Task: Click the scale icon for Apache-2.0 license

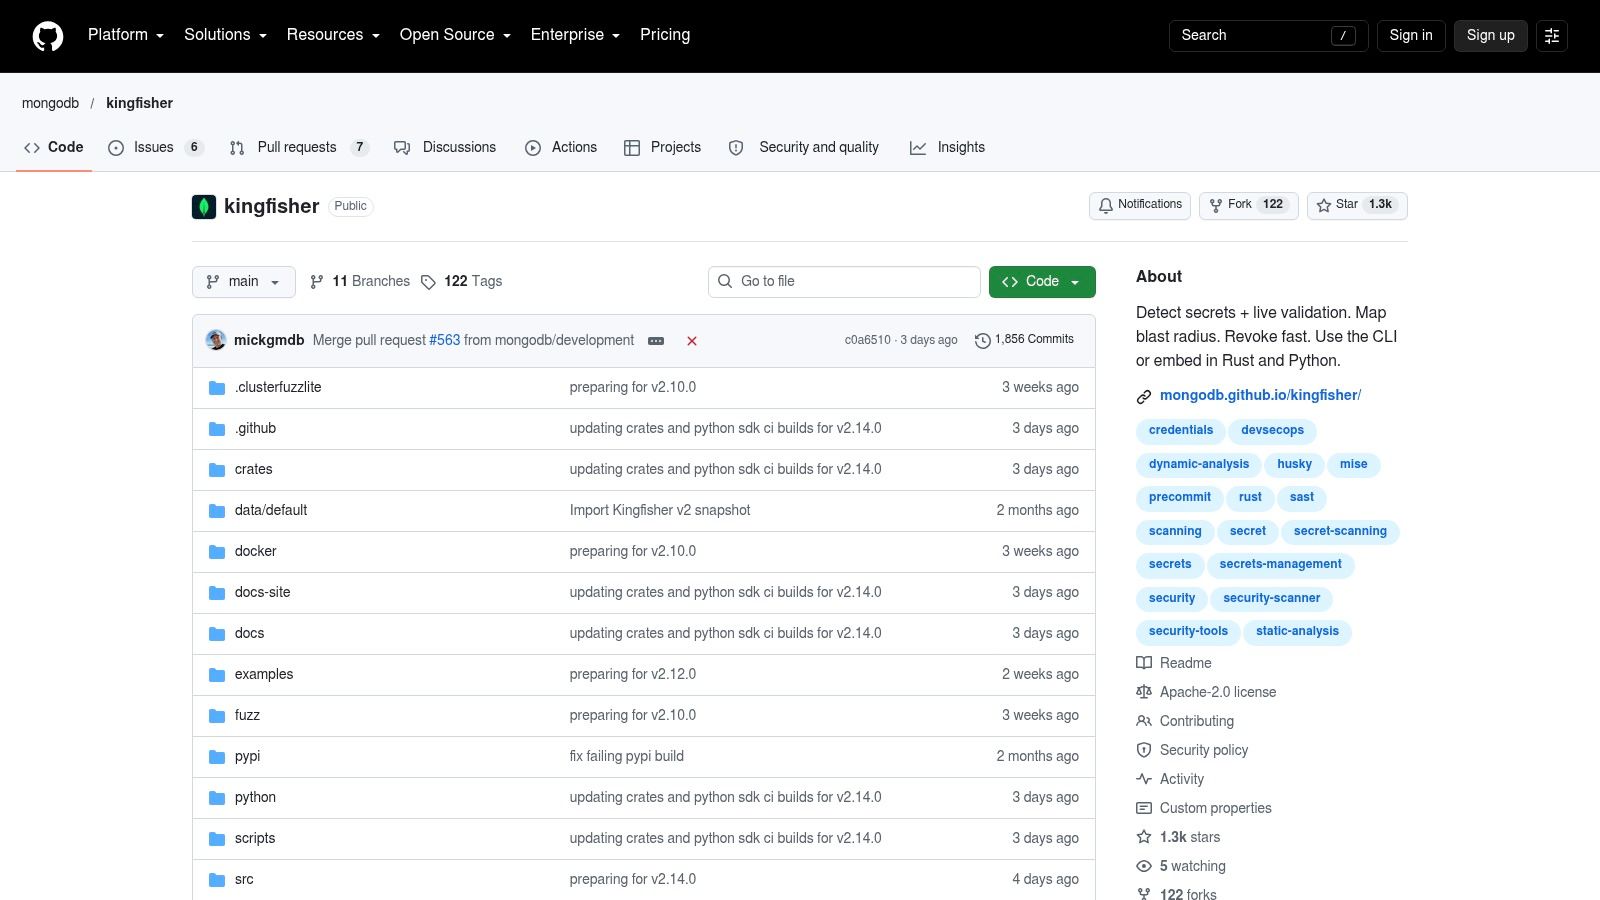Action: tap(1144, 692)
